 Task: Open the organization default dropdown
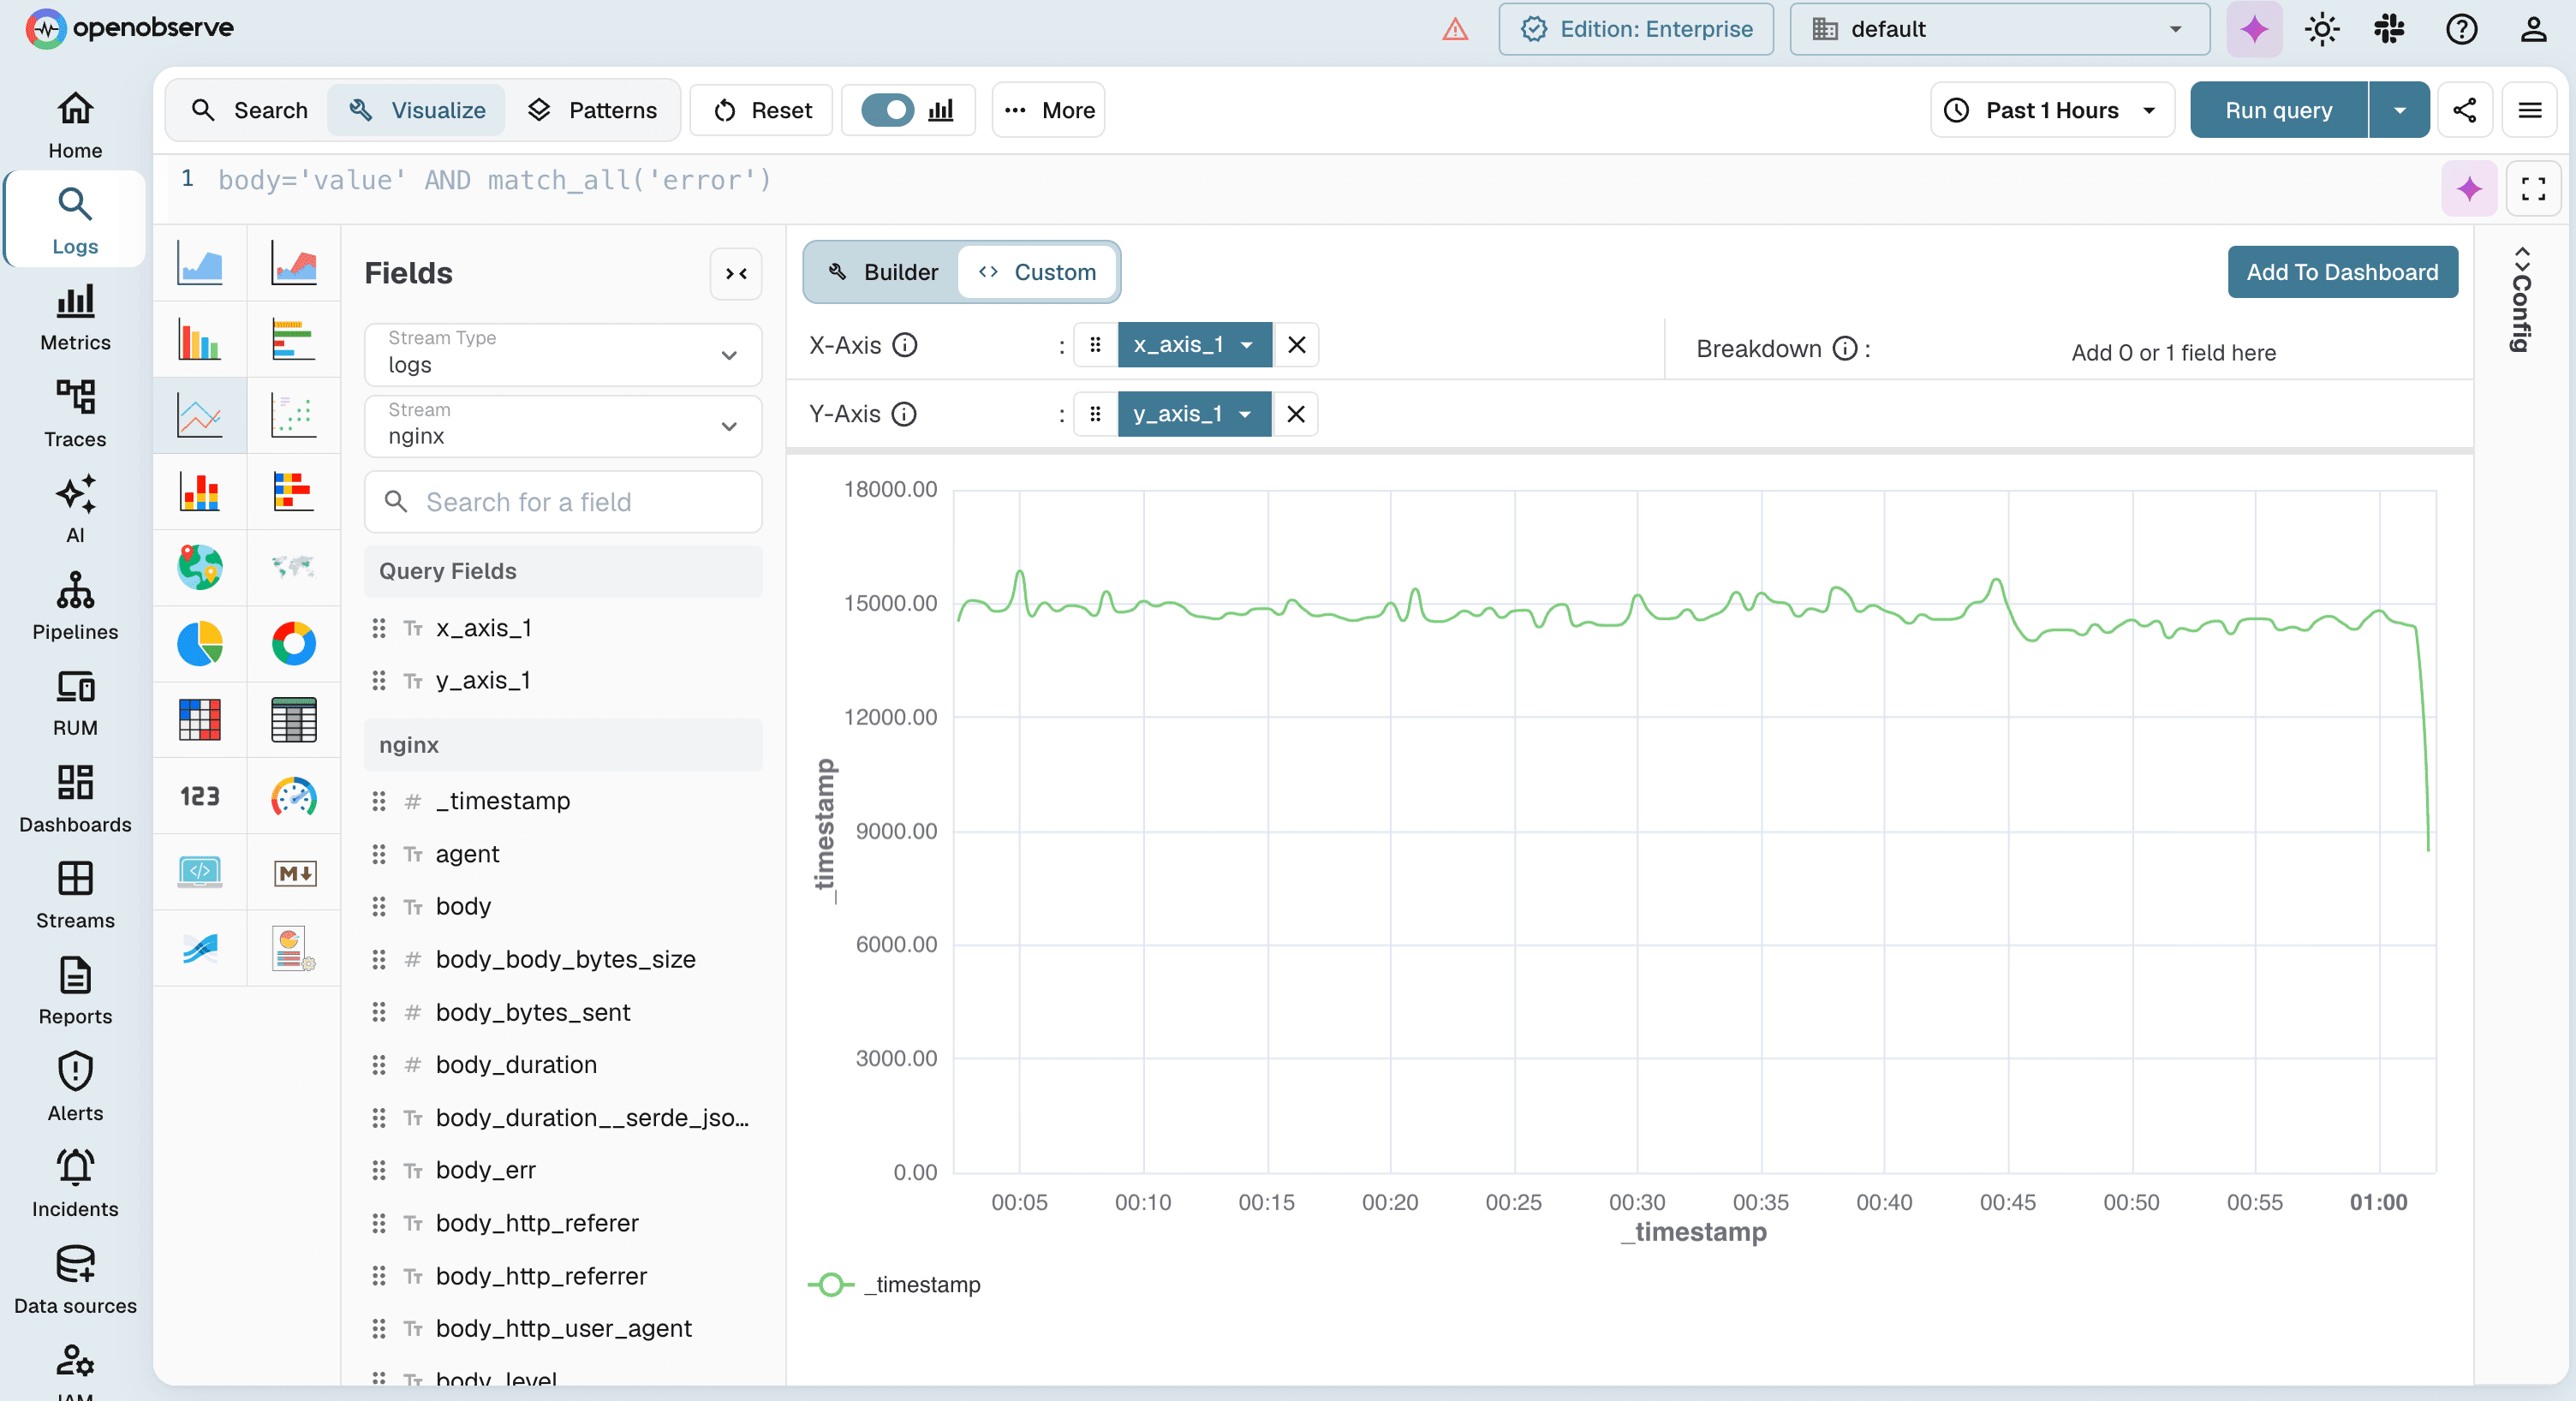1999,29
